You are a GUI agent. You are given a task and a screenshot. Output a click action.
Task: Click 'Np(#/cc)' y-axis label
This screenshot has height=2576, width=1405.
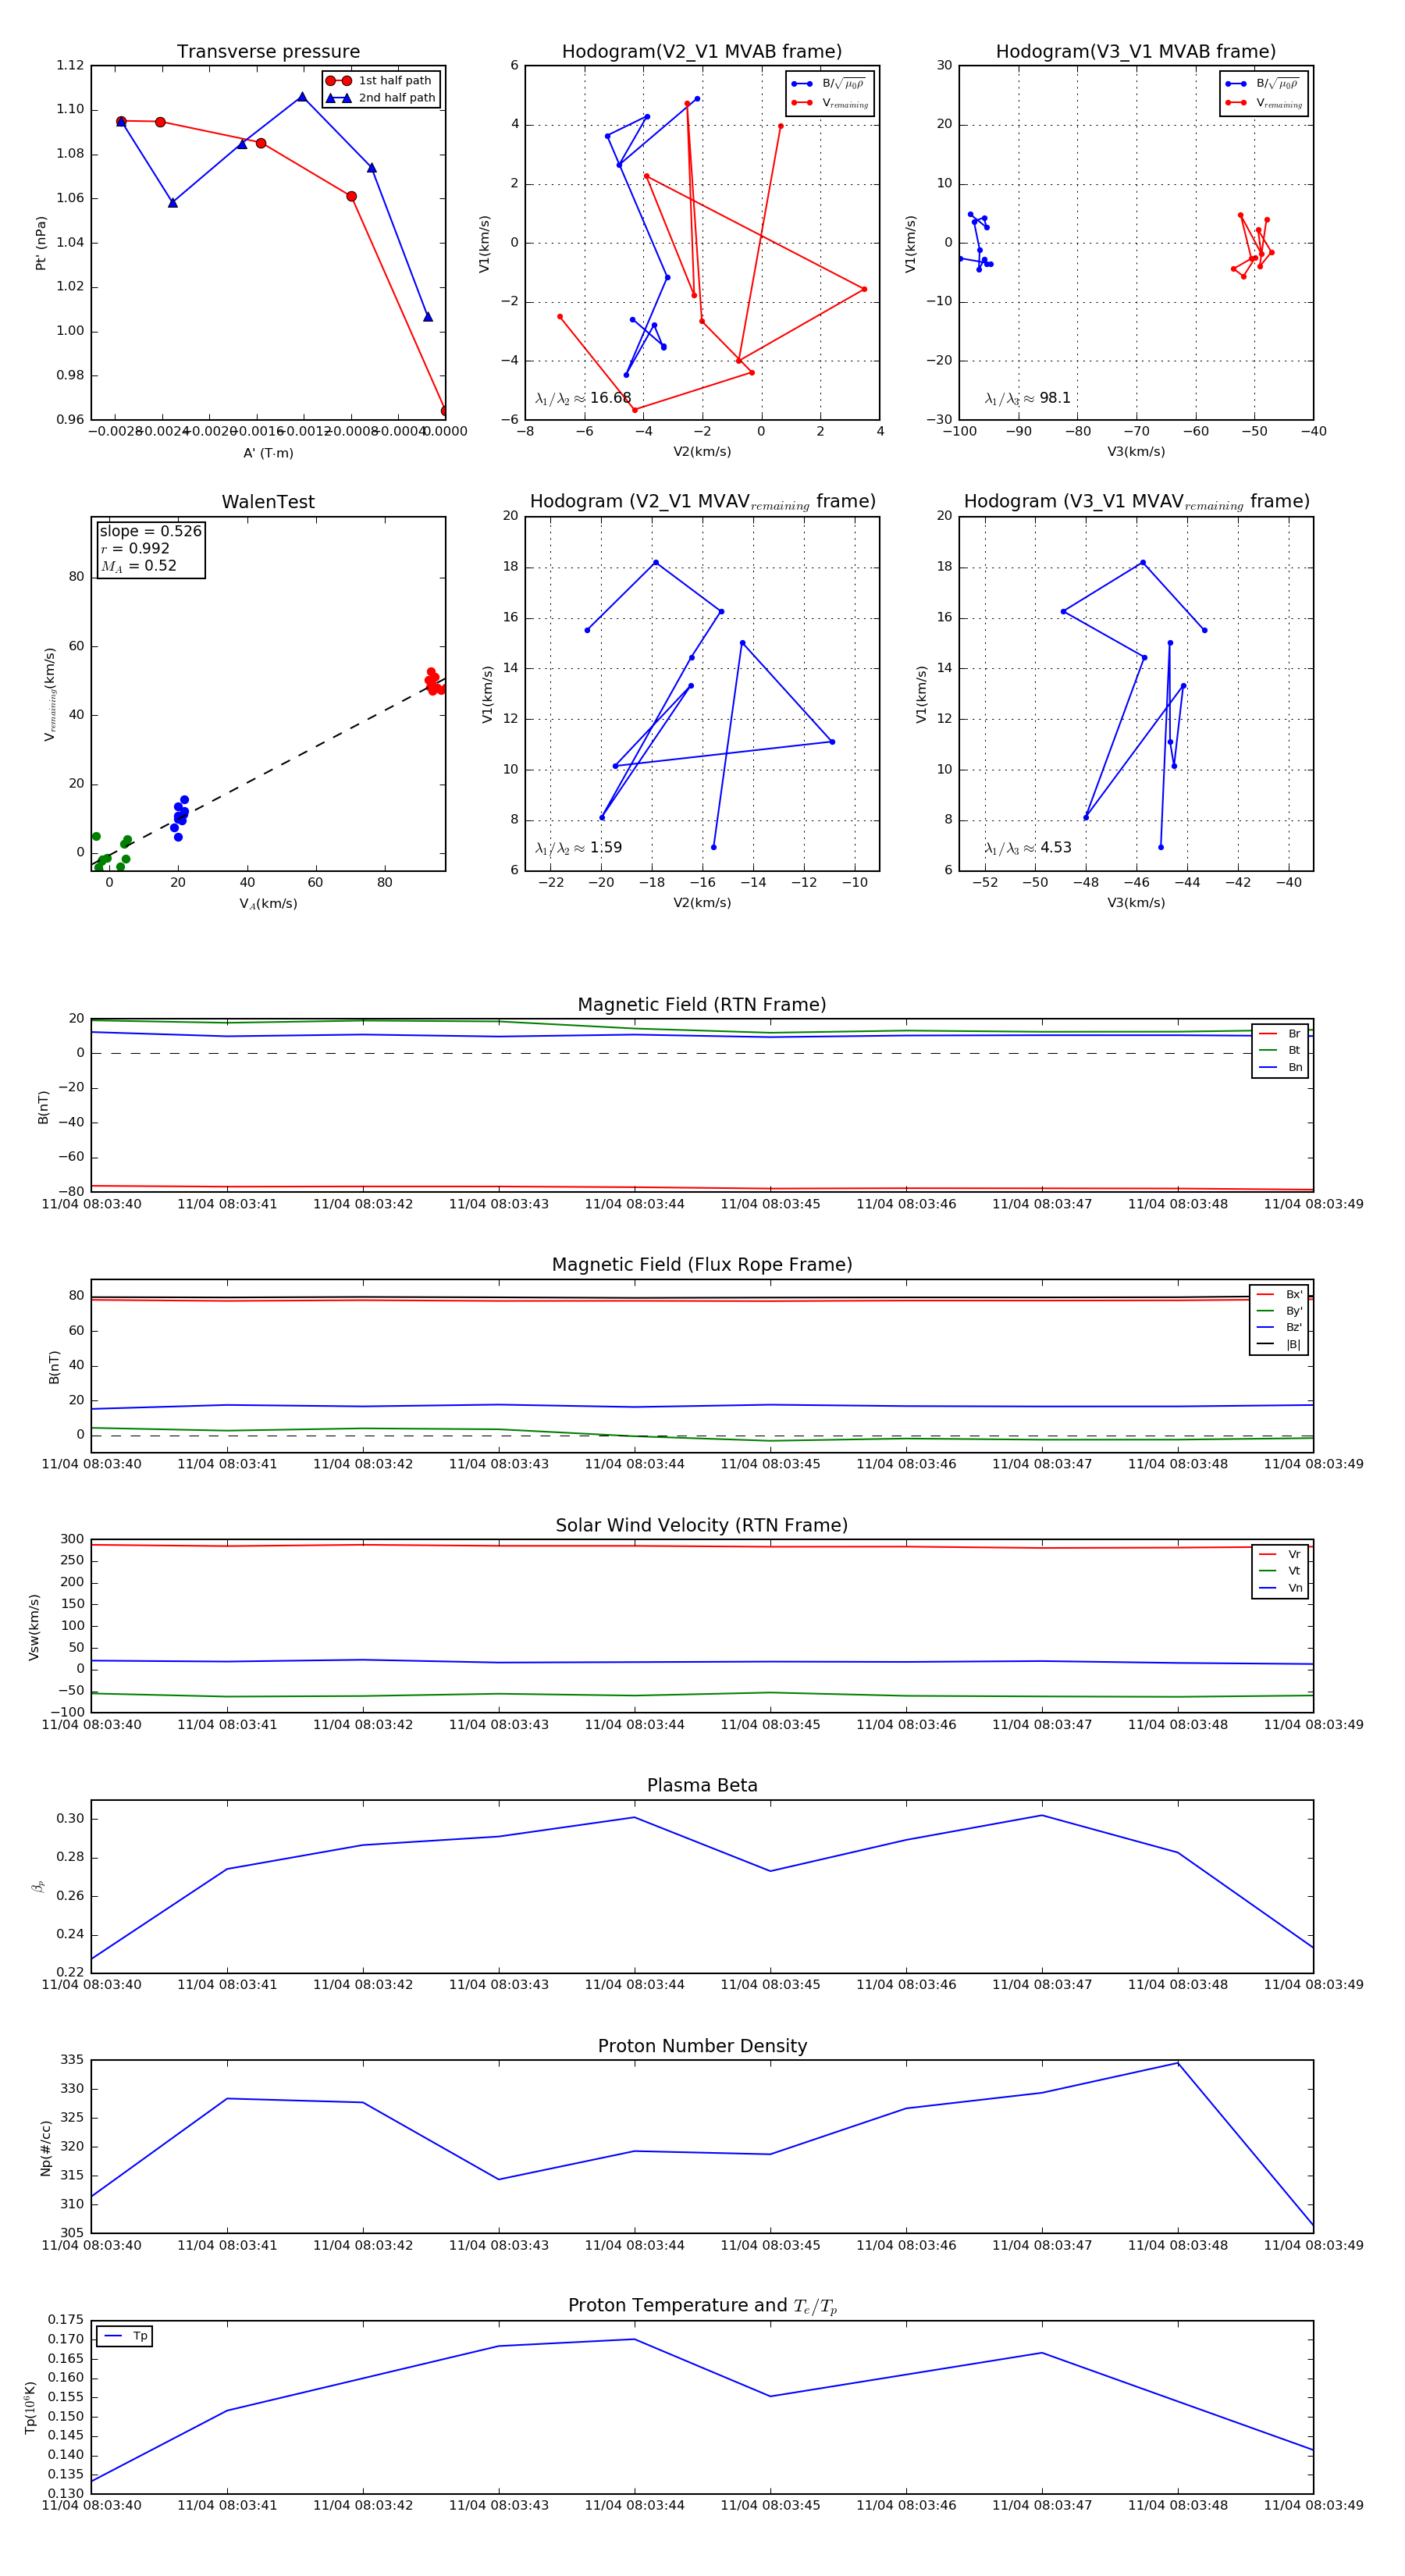tap(45, 2148)
